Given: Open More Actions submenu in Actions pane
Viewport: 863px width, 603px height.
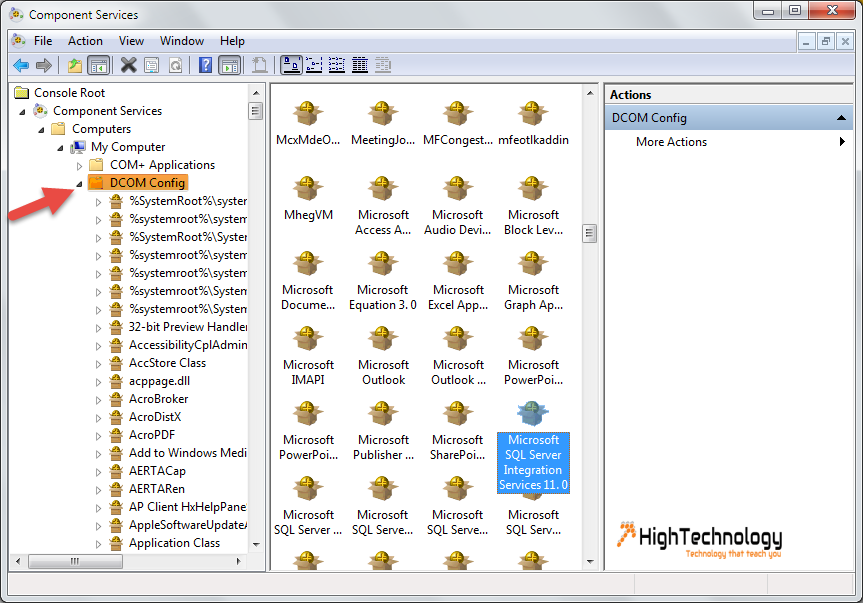Looking at the screenshot, I should (x=728, y=142).
